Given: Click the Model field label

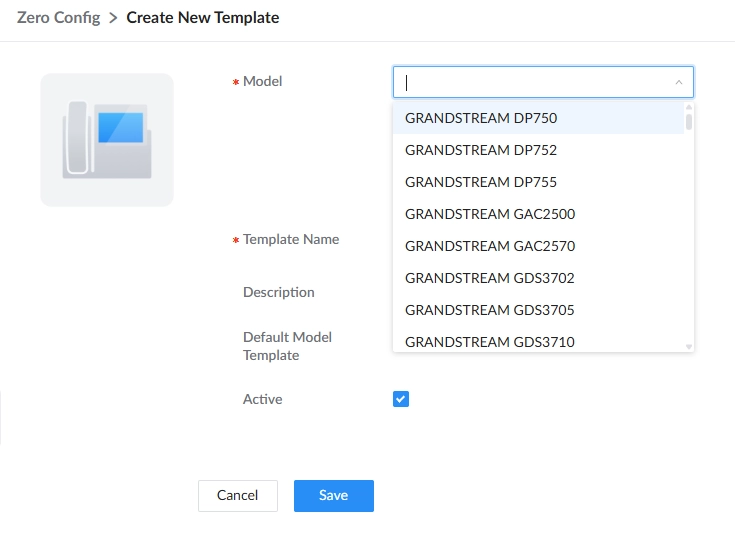Looking at the screenshot, I should [x=262, y=82].
